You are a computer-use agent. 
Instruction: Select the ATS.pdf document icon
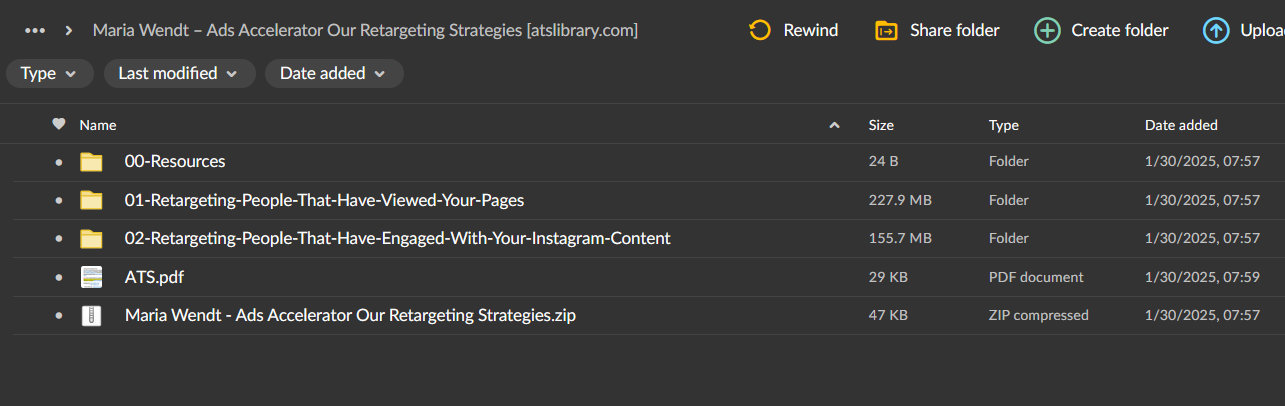coord(92,277)
